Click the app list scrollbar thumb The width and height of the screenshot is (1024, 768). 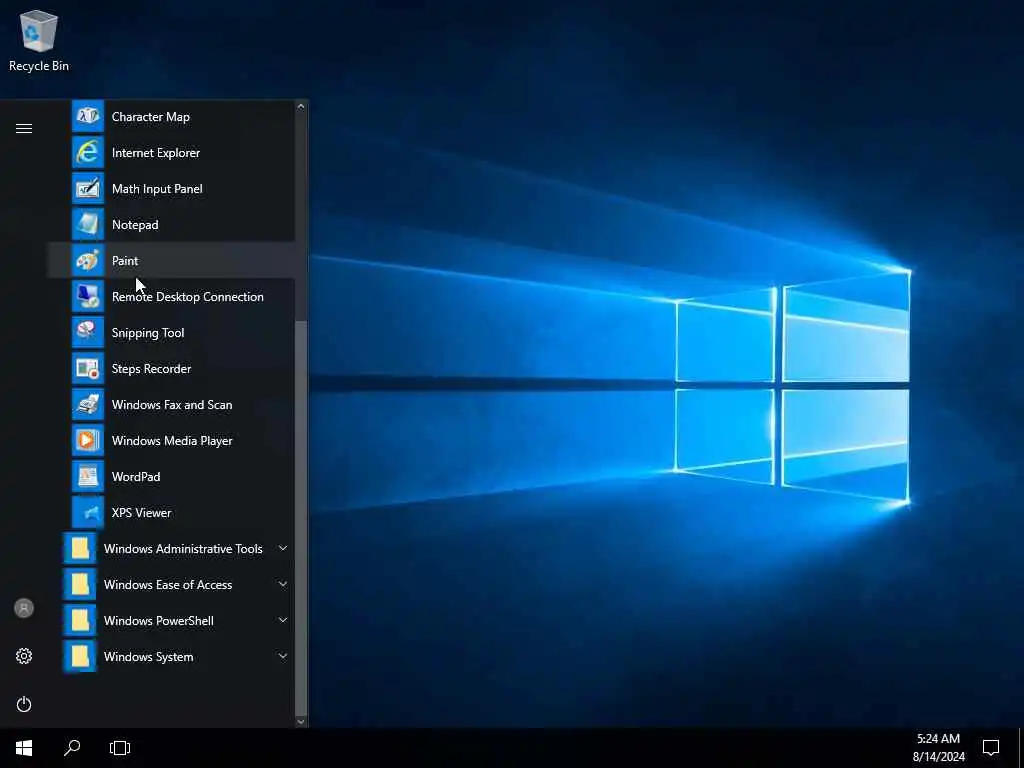[301, 519]
